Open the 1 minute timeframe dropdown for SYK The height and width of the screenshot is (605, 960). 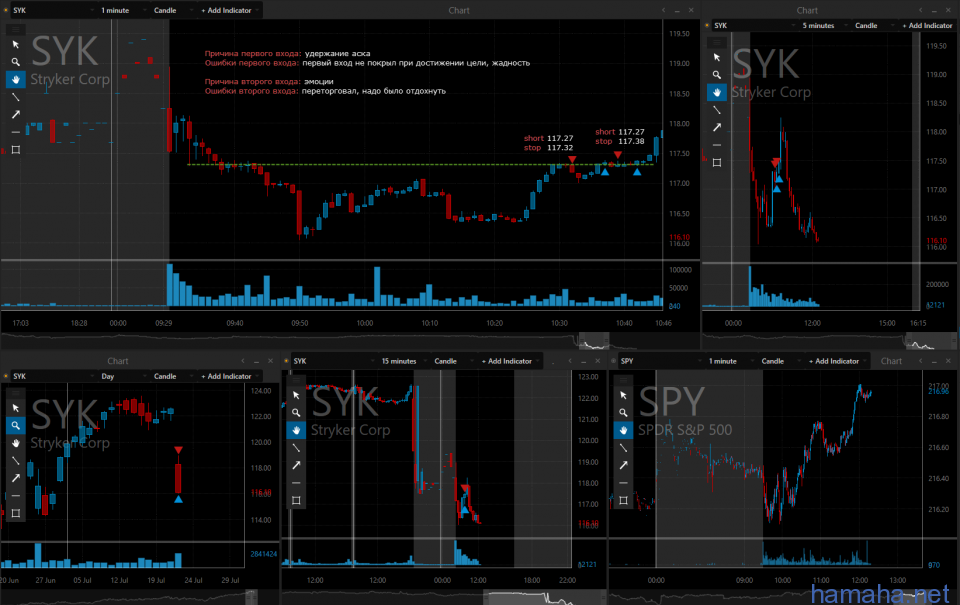click(122, 10)
